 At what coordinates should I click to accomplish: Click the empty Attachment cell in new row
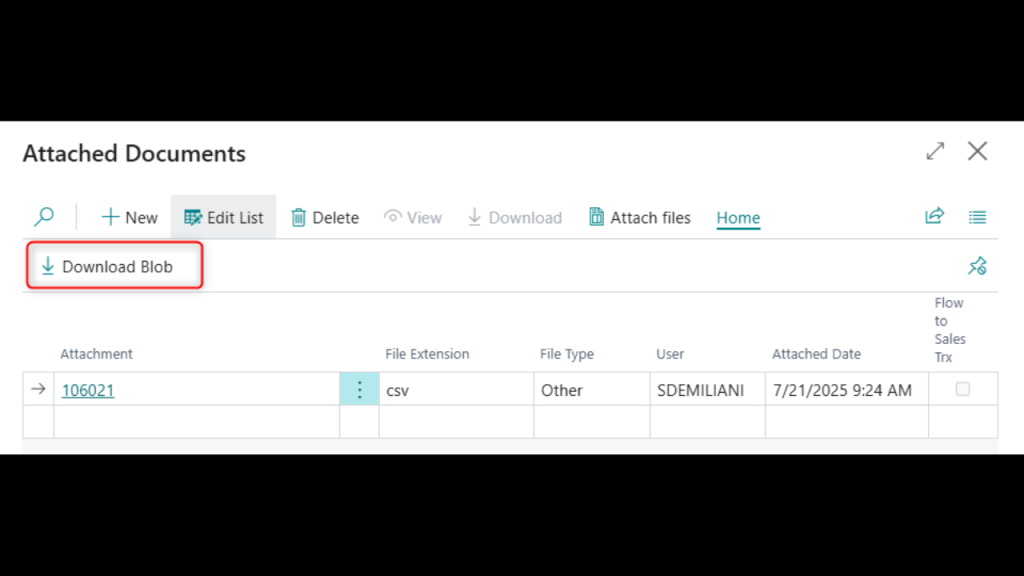(x=196, y=421)
